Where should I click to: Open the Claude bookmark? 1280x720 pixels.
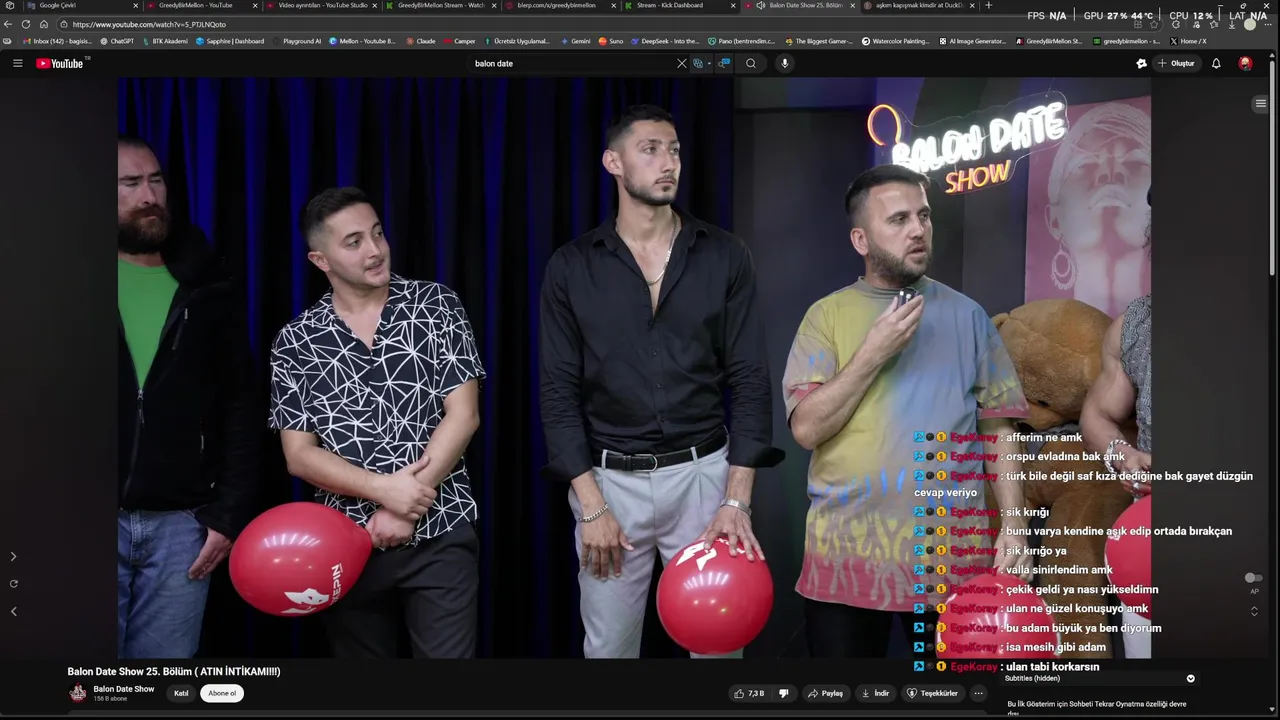pyautogui.click(x=421, y=41)
